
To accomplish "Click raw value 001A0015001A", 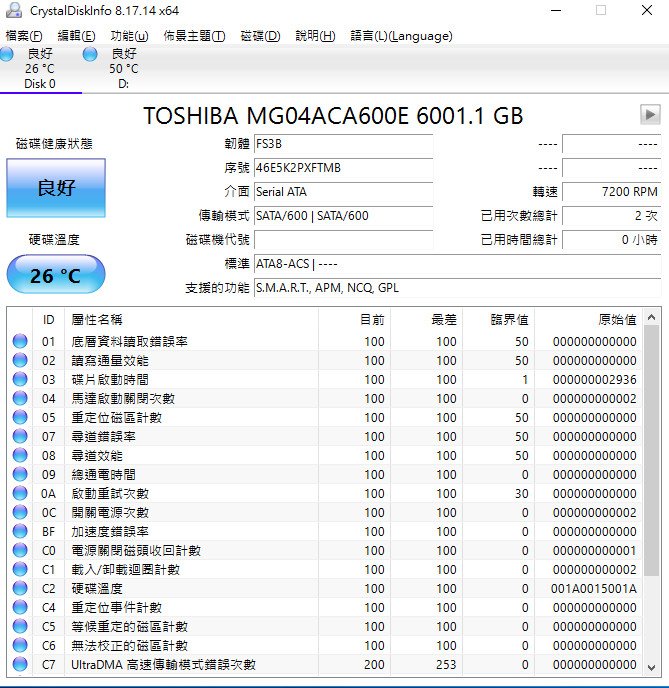I will [594, 588].
